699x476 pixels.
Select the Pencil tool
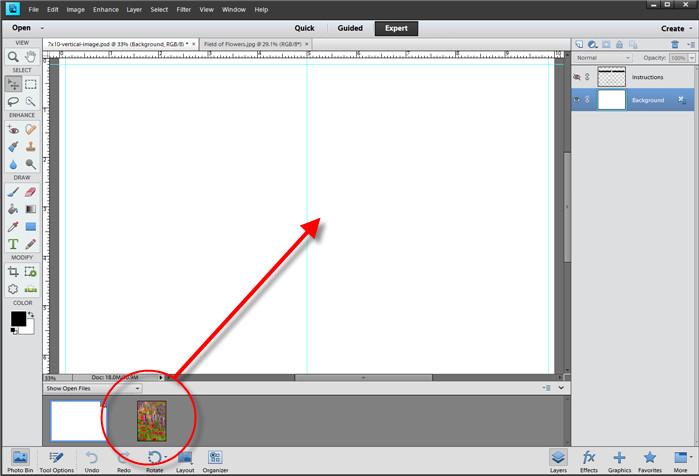pyautogui.click(x=30, y=244)
